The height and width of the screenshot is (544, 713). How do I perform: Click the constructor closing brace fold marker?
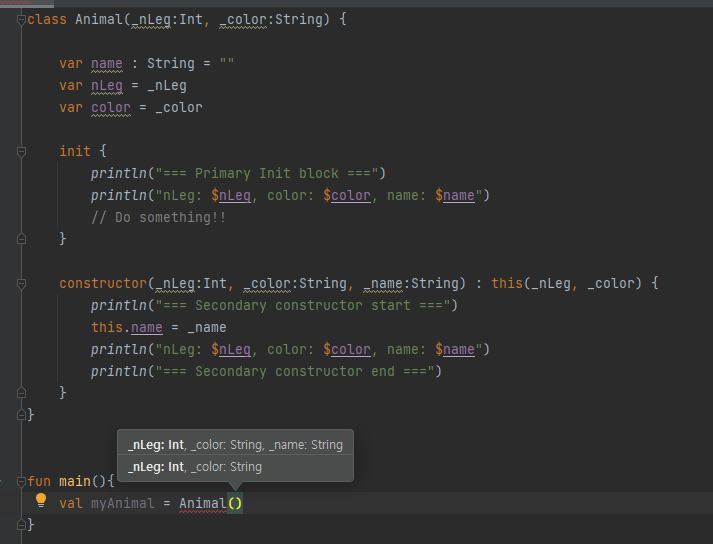tap(21, 392)
